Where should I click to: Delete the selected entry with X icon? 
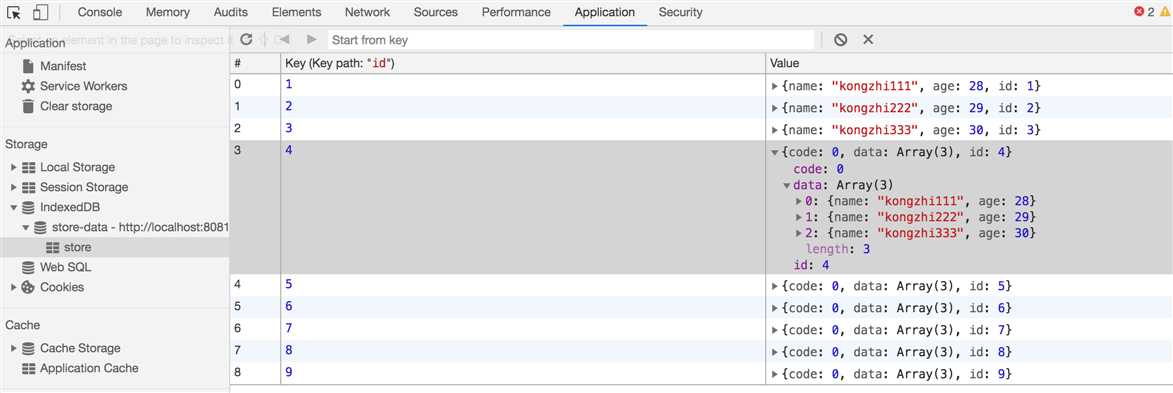coord(868,40)
